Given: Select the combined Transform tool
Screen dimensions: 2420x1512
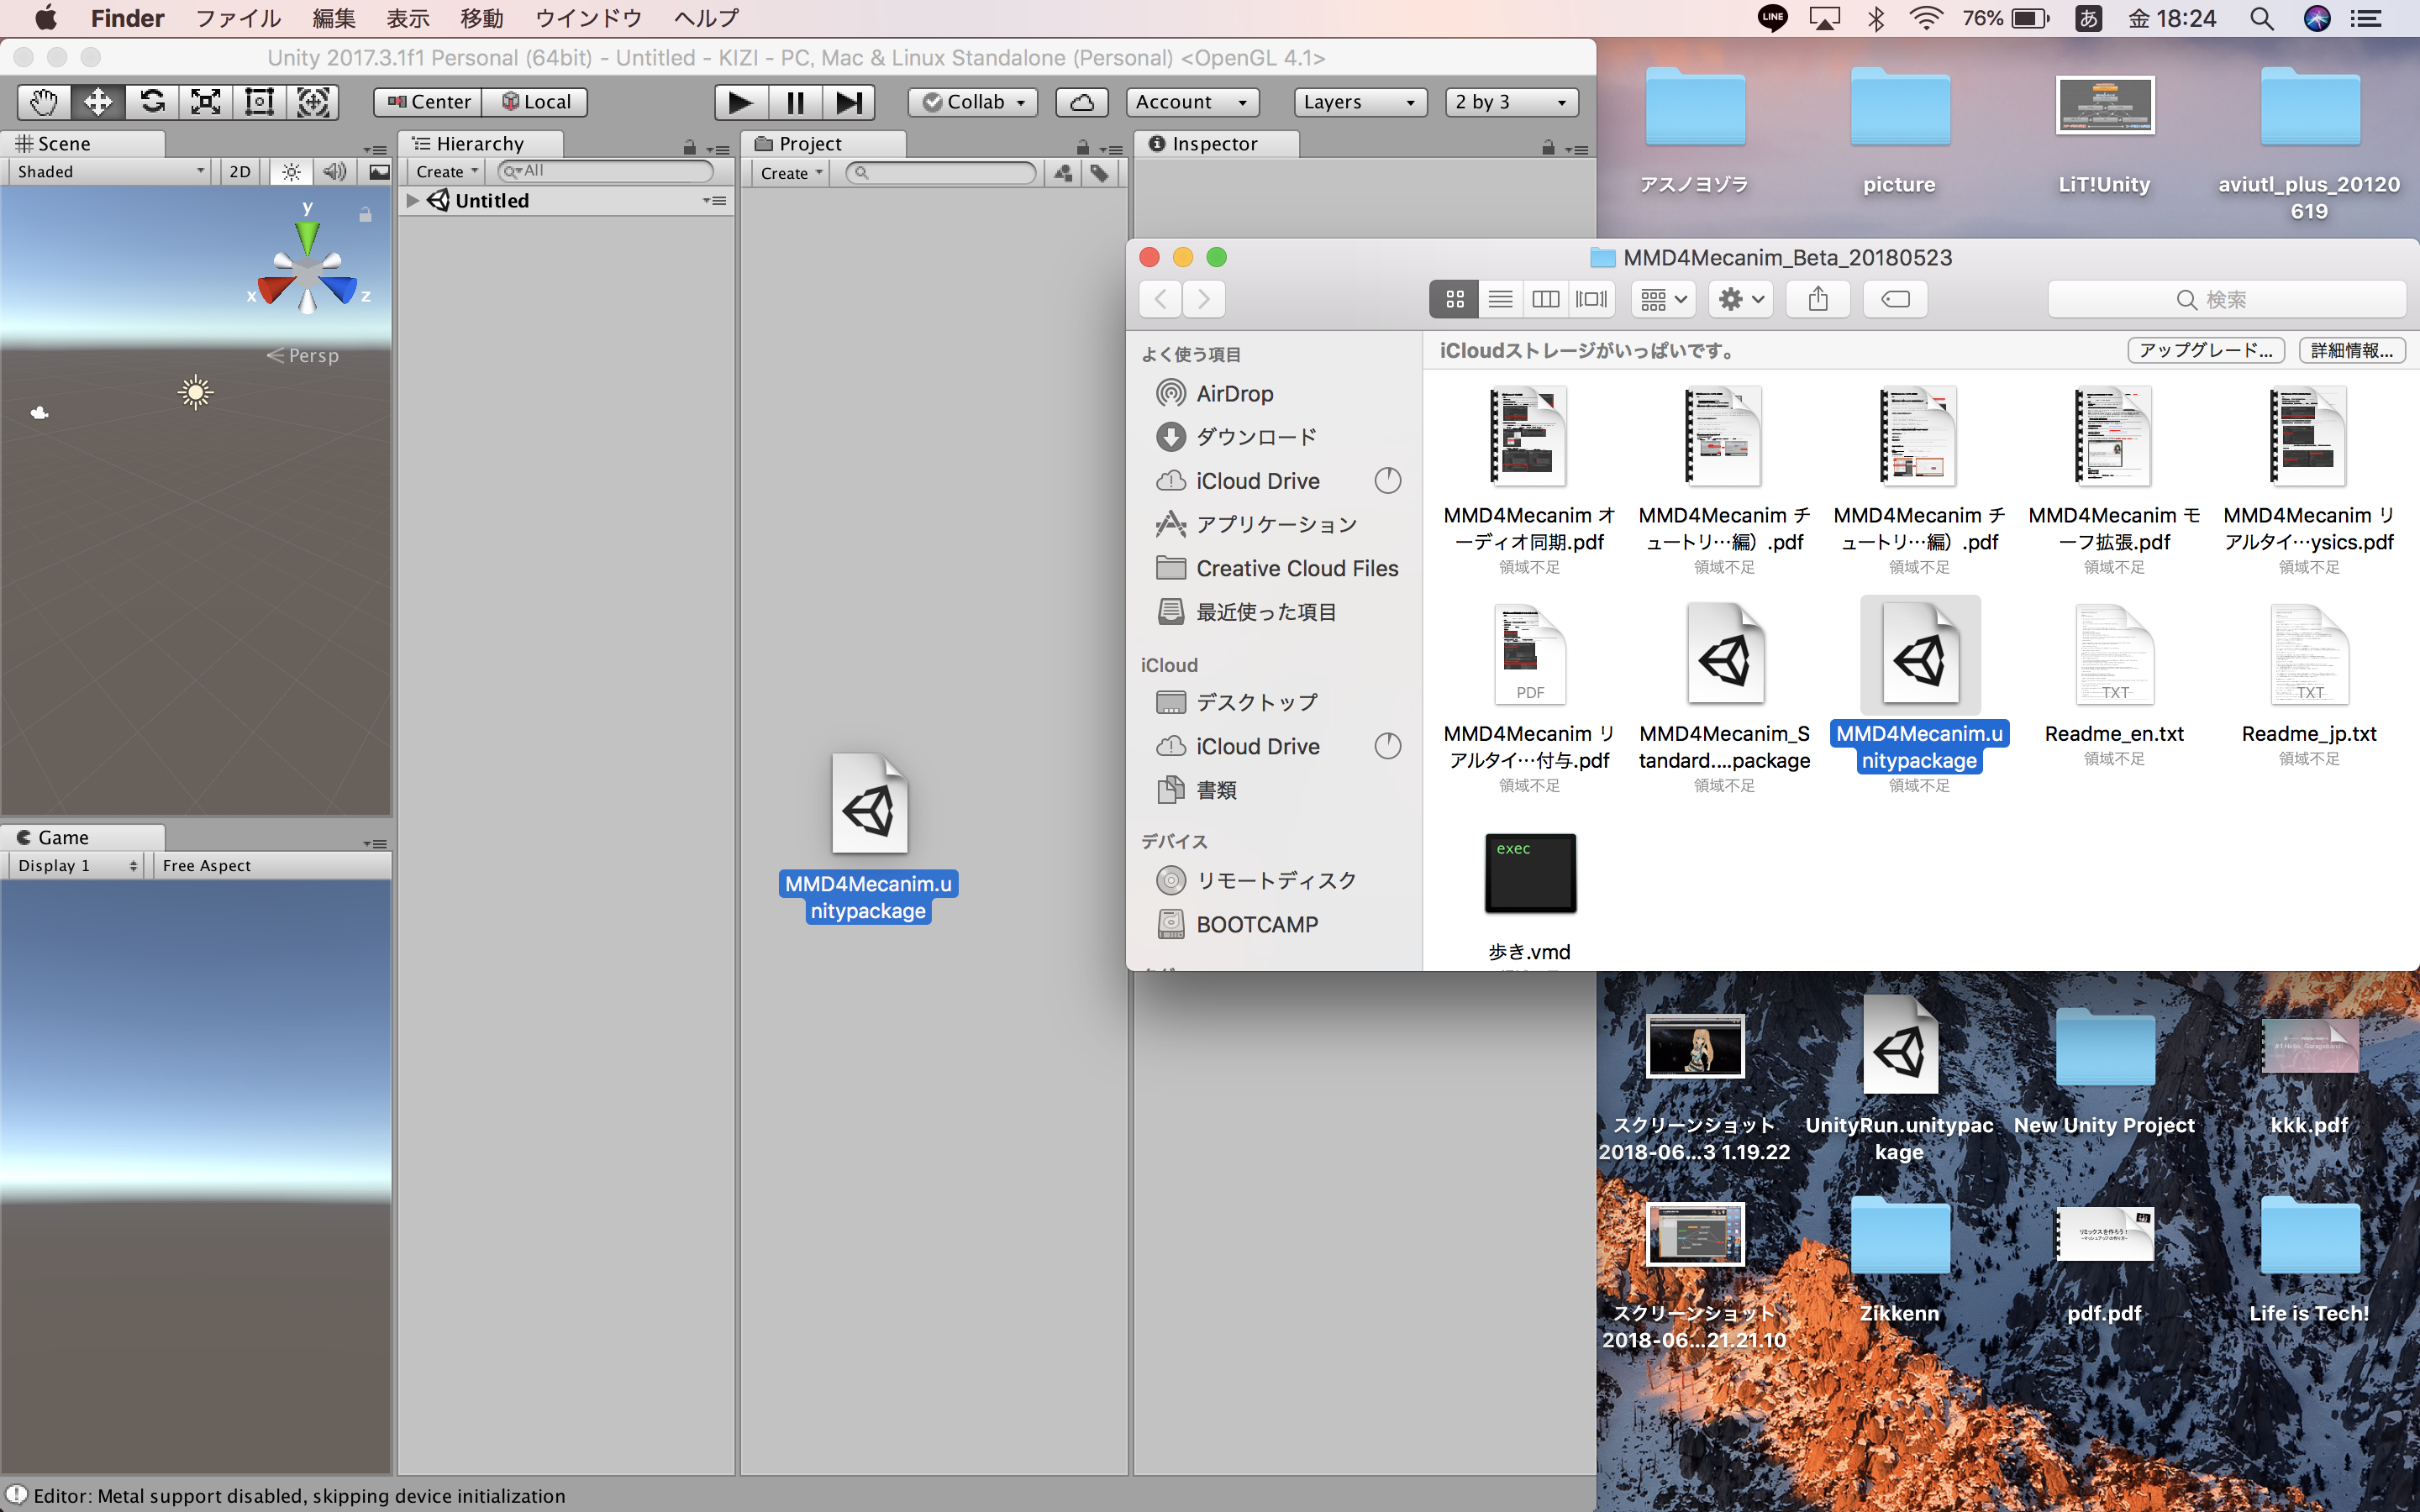Looking at the screenshot, I should pos(313,102).
